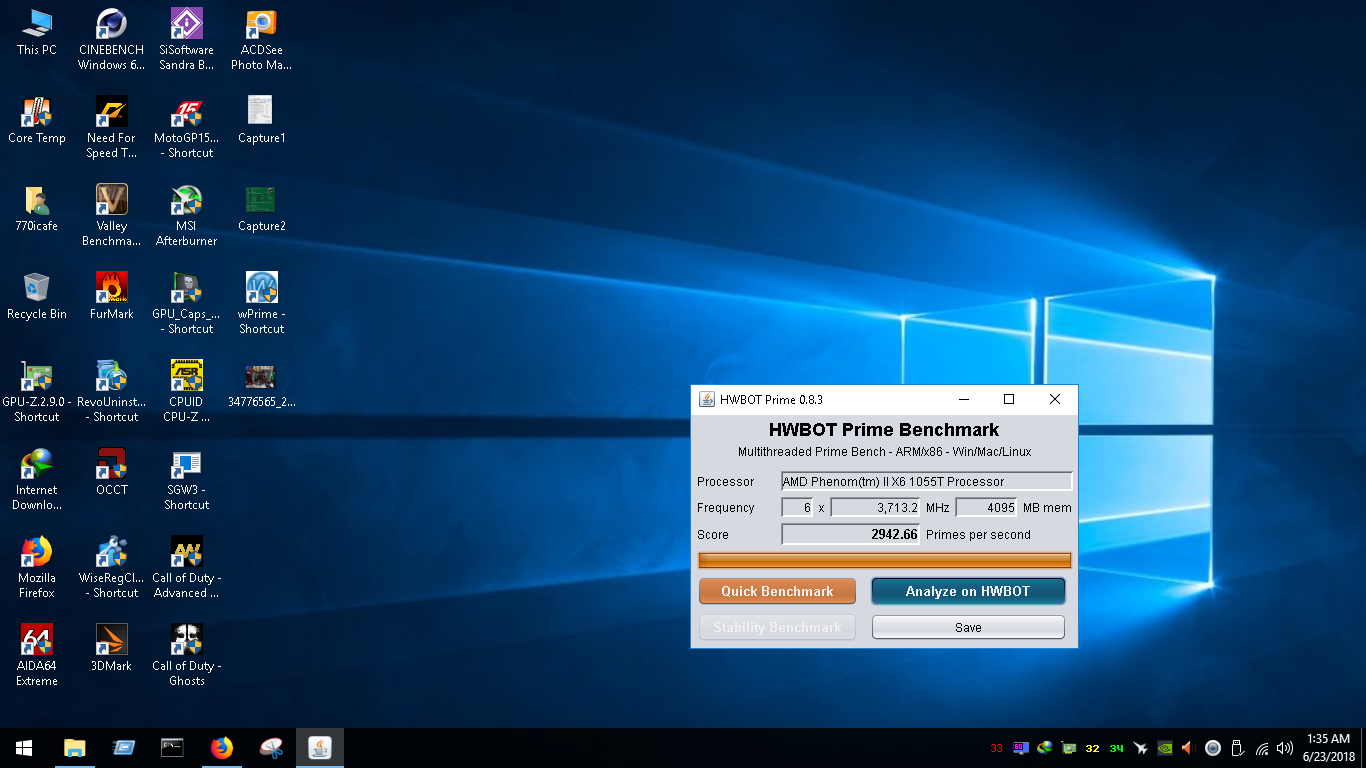Click the Java HWBOT Prime taskbar button
This screenshot has height=768, width=1366.
[x=320, y=748]
